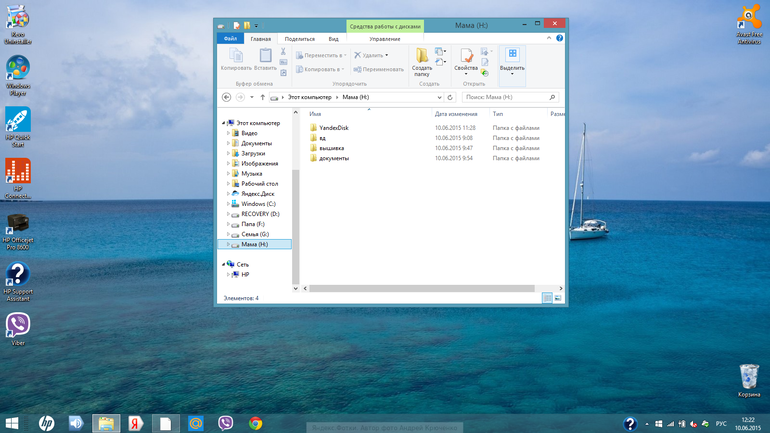Go up one folder level arrow

[x=262, y=97]
